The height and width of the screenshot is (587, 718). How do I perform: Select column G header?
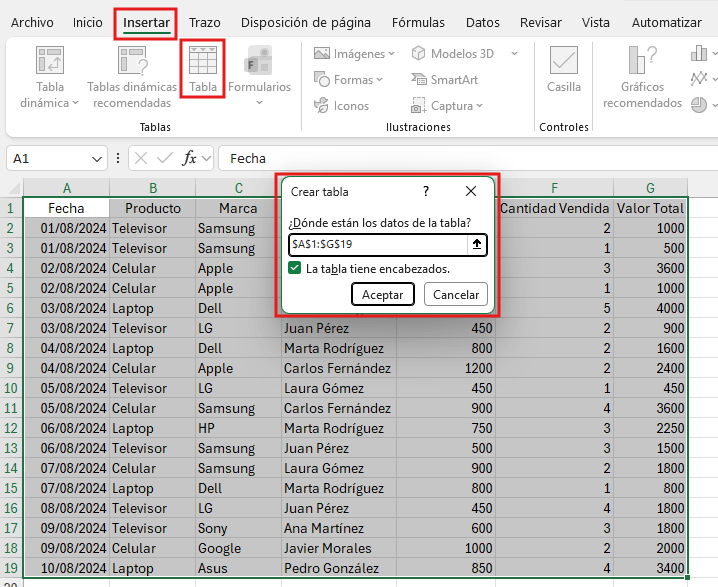coord(650,188)
